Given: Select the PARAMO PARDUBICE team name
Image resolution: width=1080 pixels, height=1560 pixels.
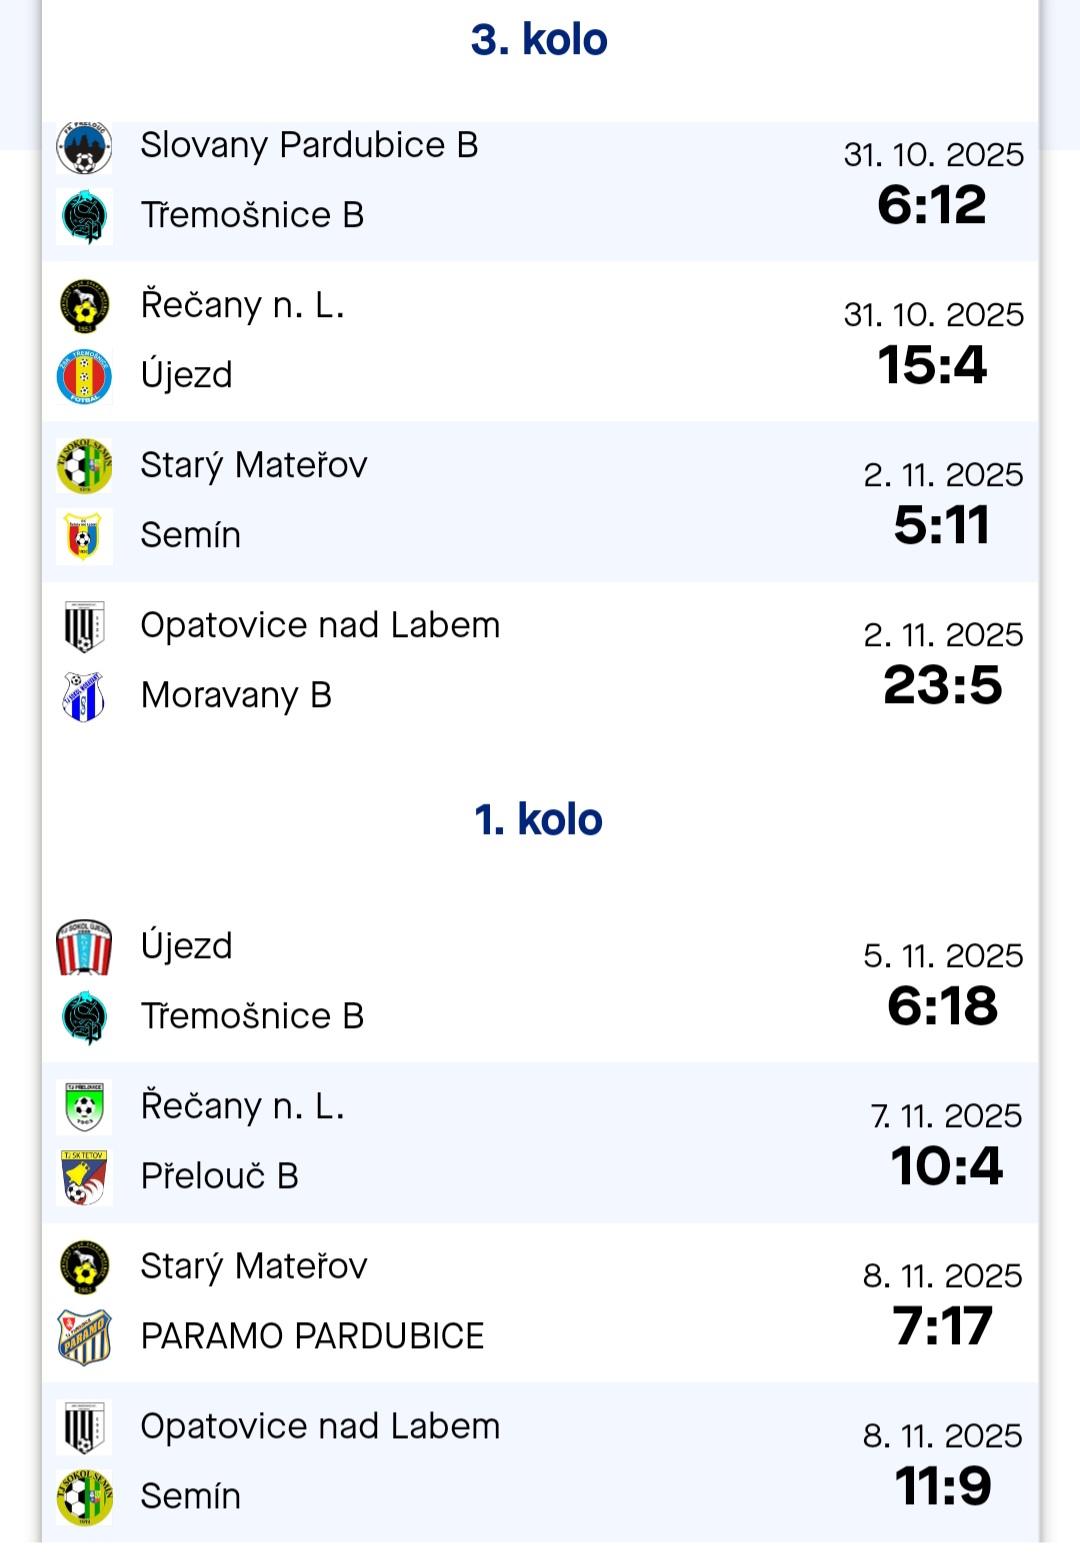Looking at the screenshot, I should point(312,1337).
